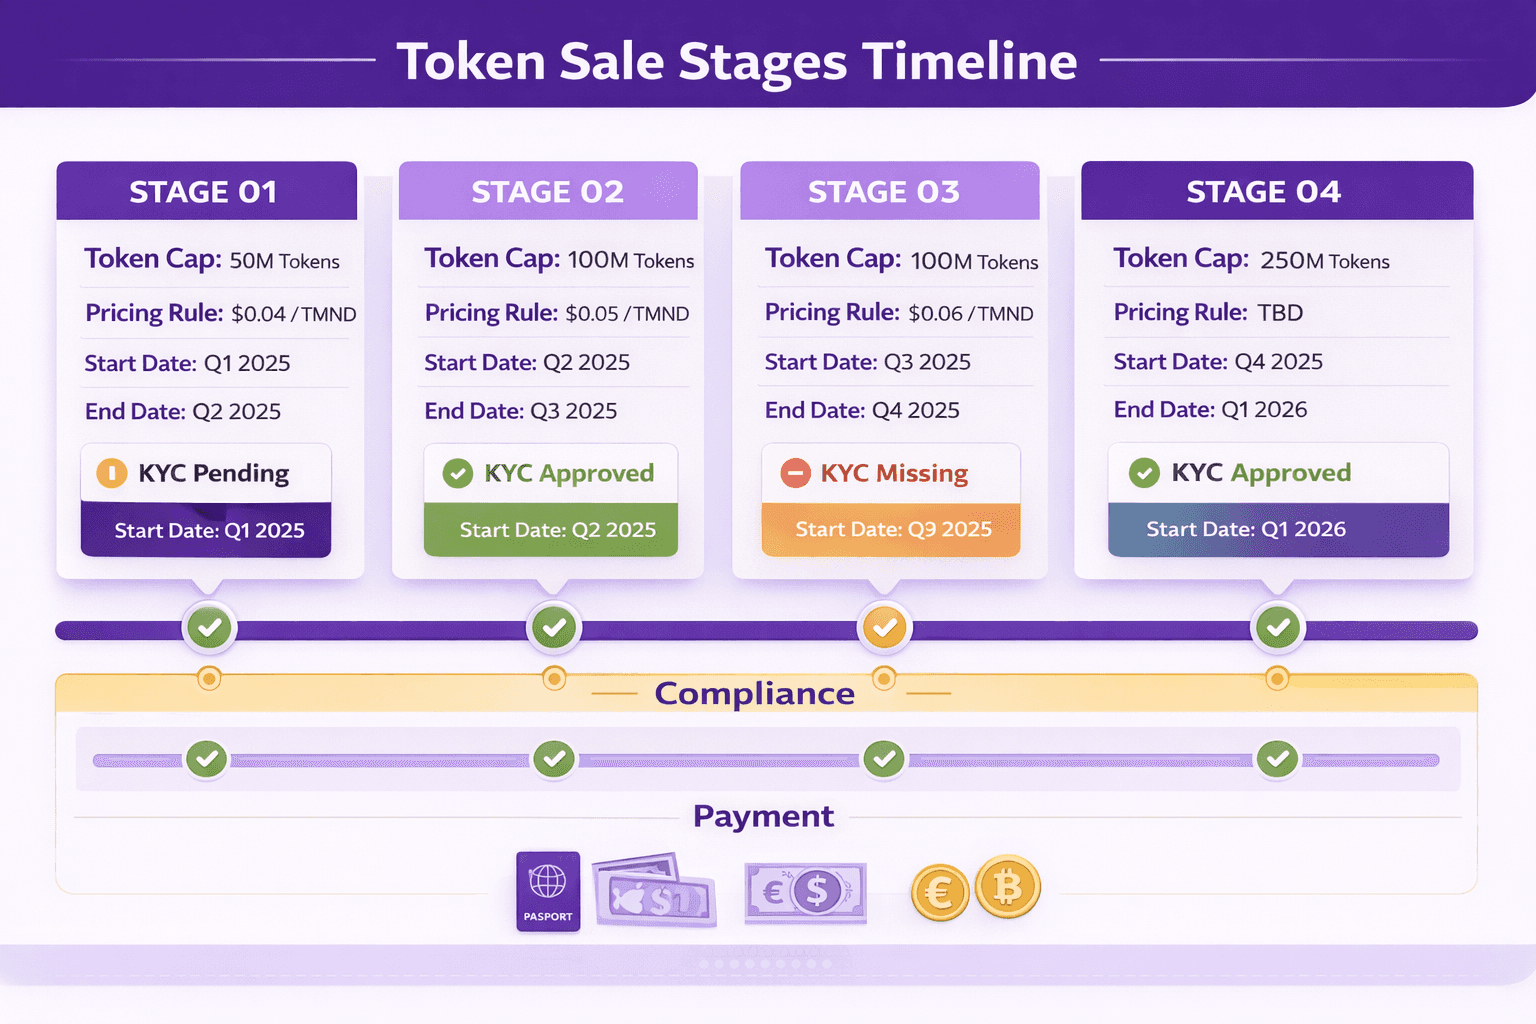Image resolution: width=1536 pixels, height=1024 pixels.
Task: Click the KYC Missing red minus icon
Action: point(795,473)
